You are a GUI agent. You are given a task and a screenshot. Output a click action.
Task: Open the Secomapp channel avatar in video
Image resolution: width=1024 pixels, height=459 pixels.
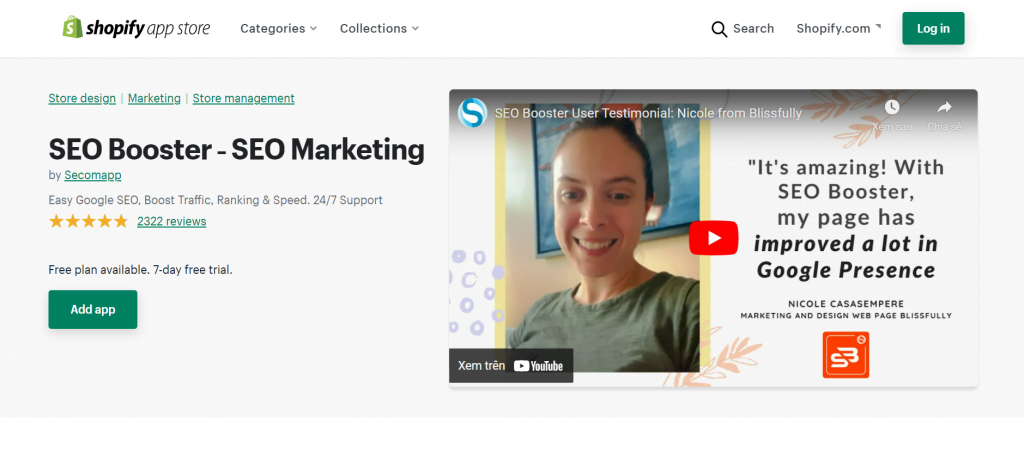click(x=472, y=113)
